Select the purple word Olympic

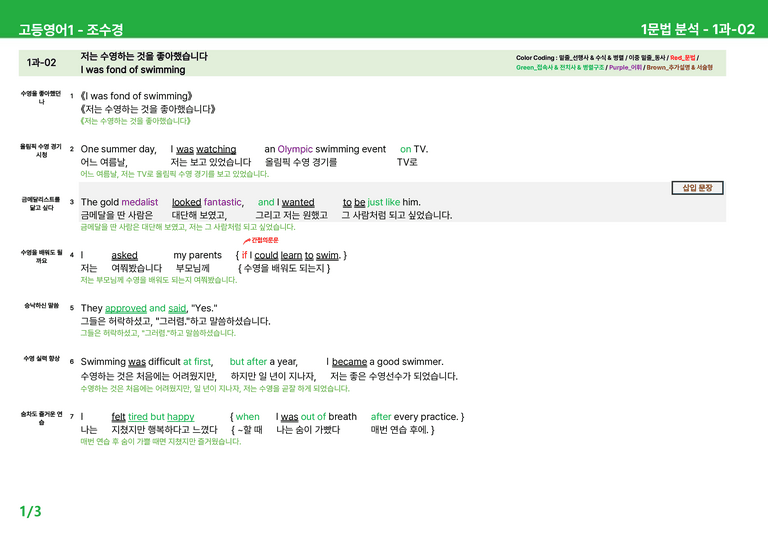pyautogui.click(x=295, y=149)
